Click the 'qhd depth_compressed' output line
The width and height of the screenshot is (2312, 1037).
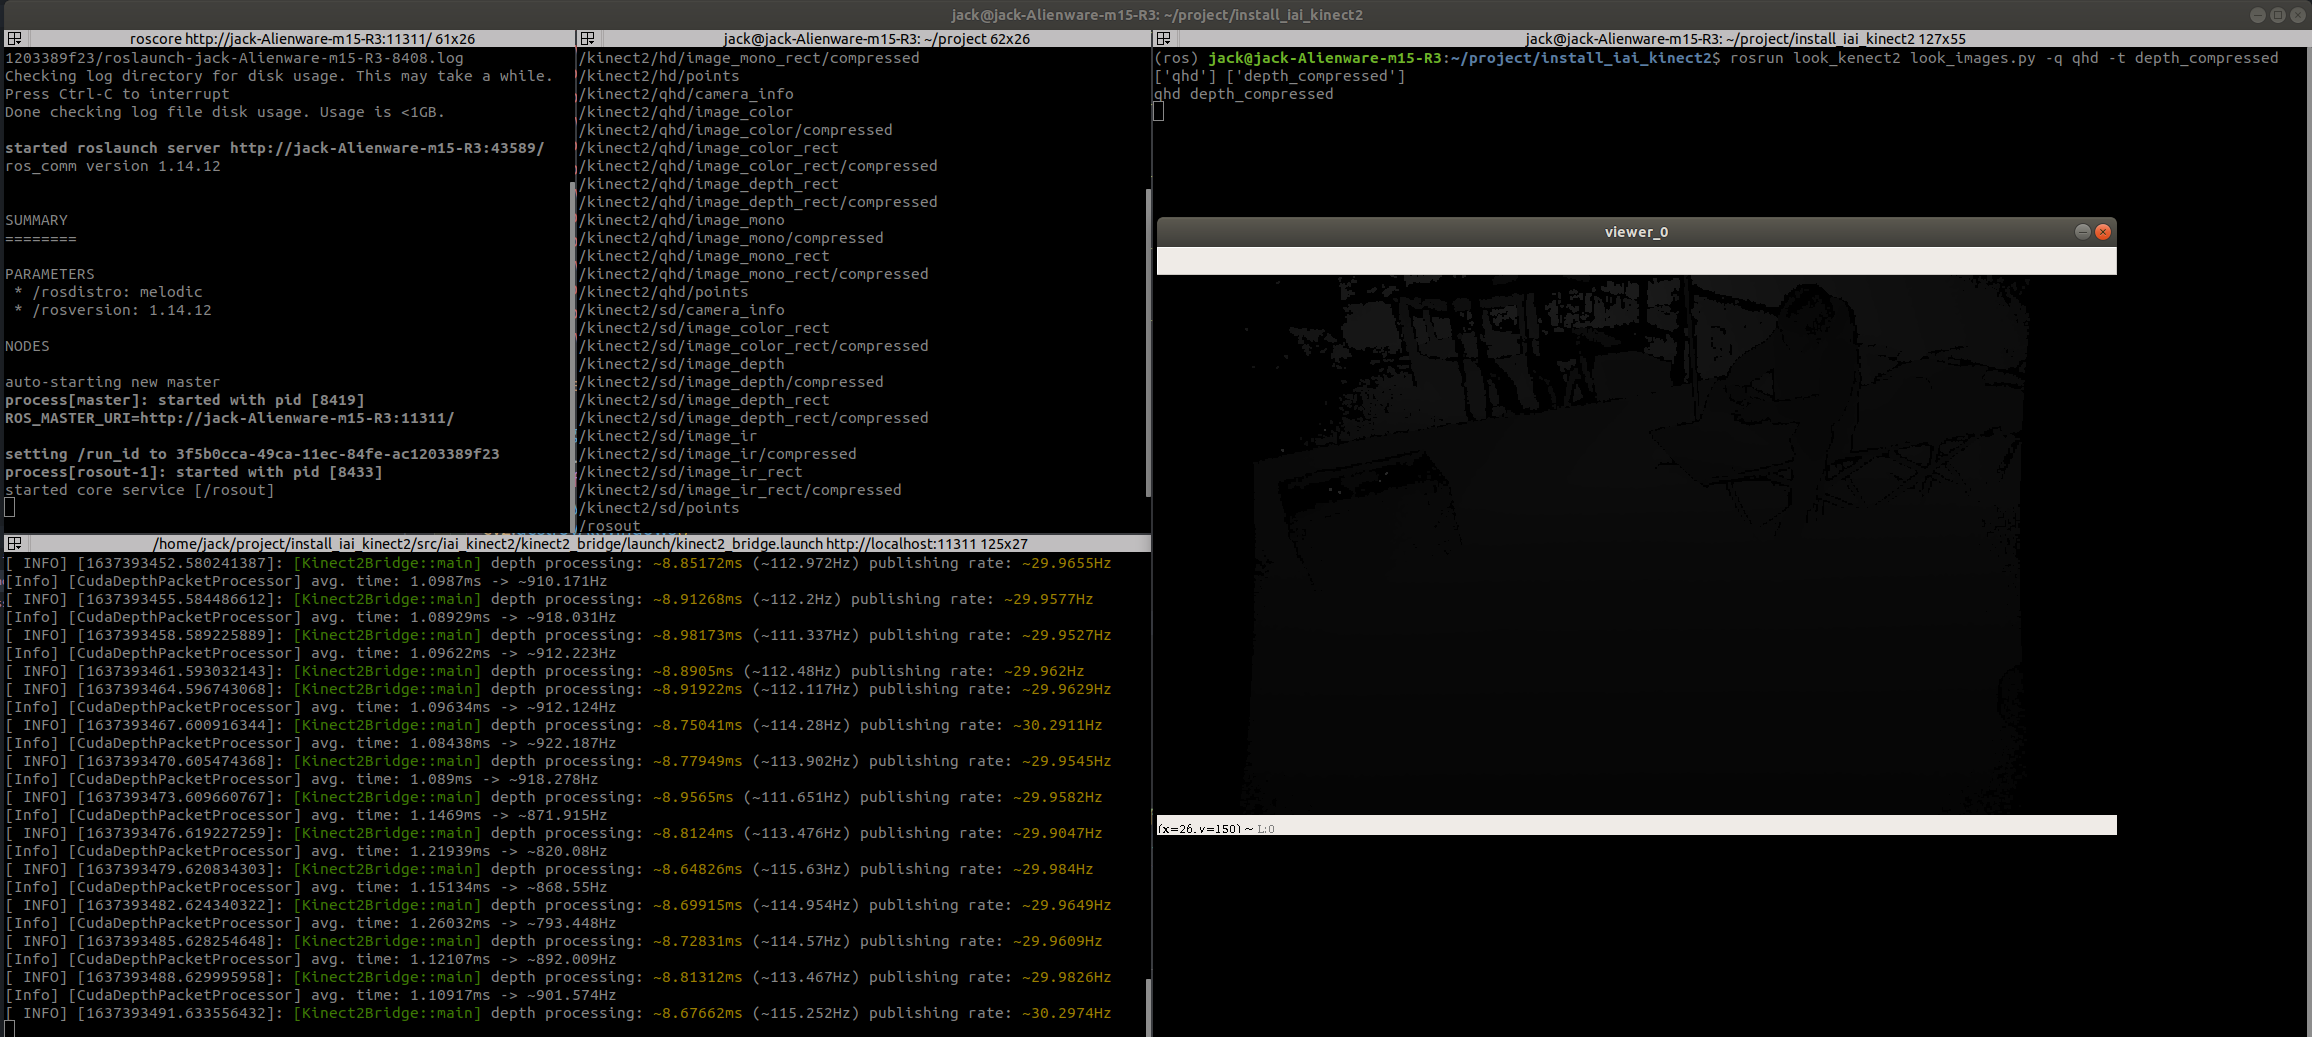tap(1244, 94)
